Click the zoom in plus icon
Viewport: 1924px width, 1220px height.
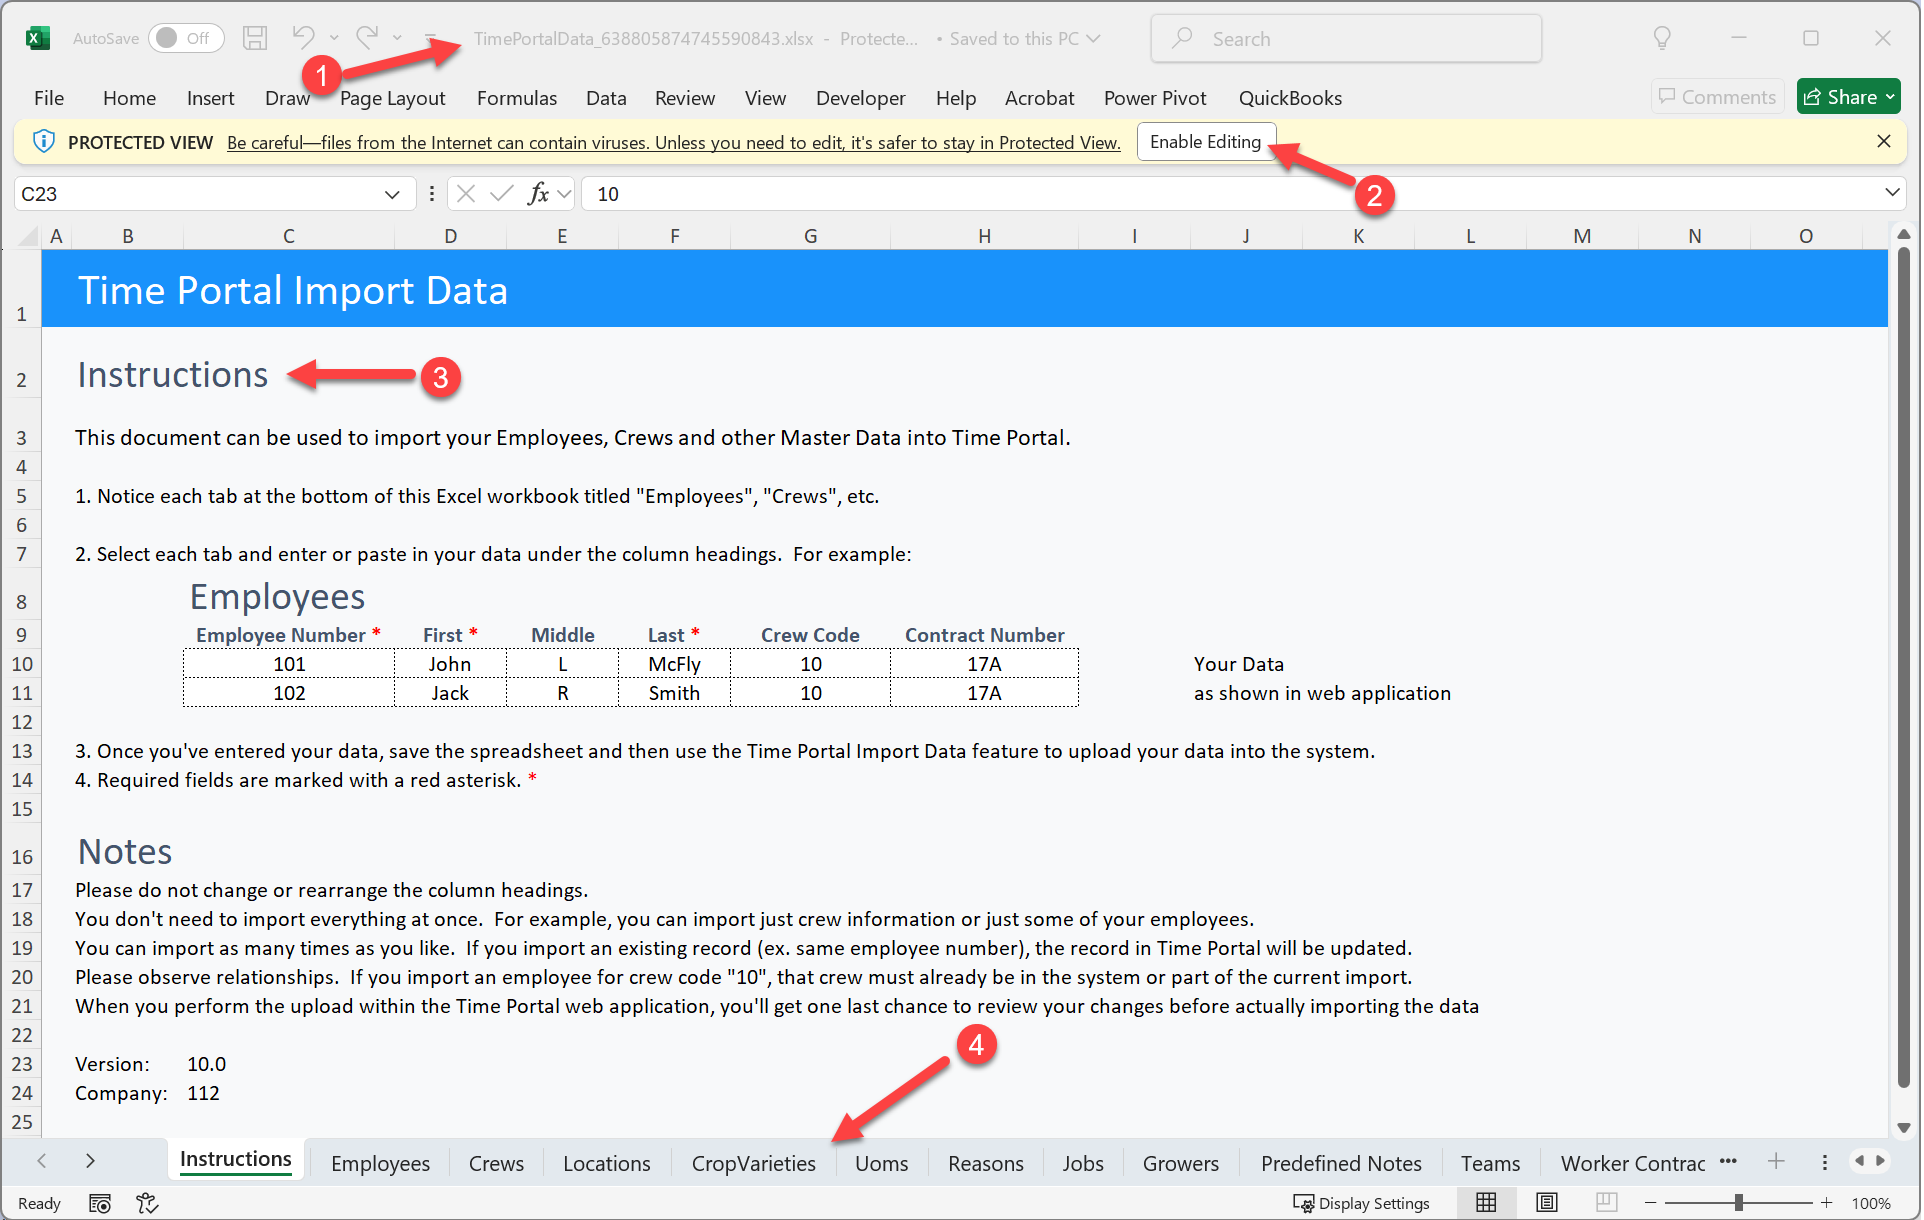pos(1826,1203)
